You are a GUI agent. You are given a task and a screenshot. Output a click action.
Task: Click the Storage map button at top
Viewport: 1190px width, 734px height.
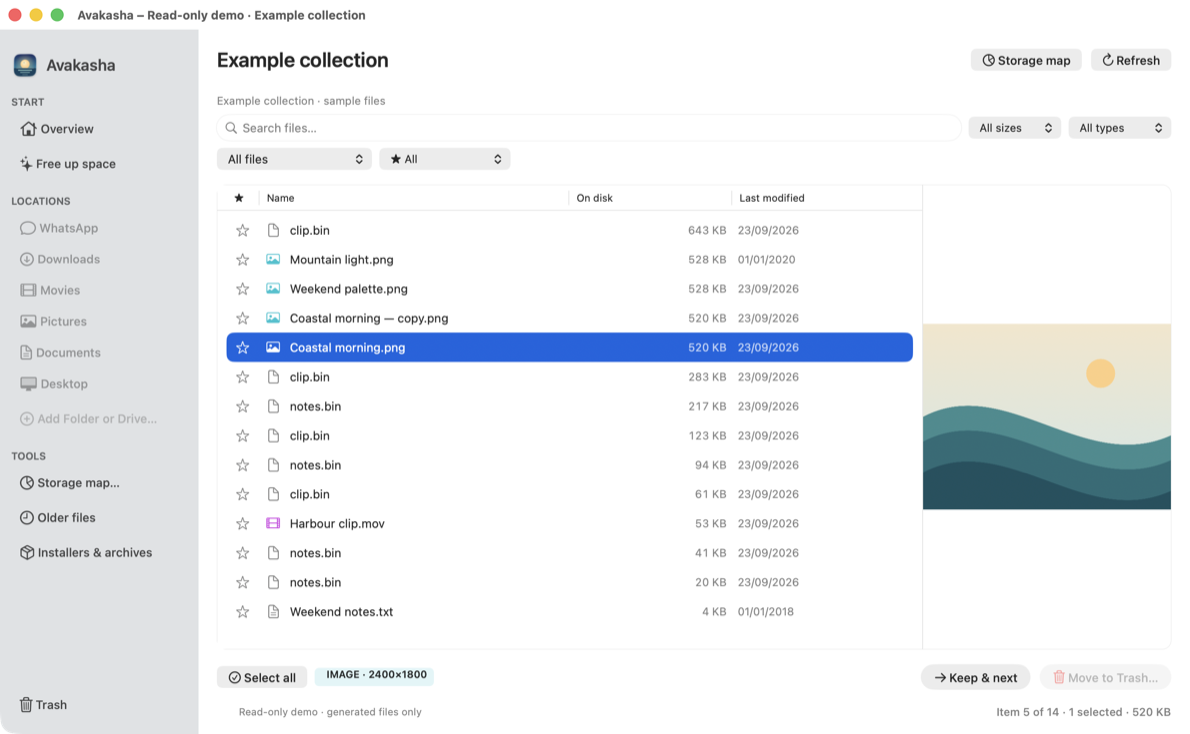click(1026, 60)
